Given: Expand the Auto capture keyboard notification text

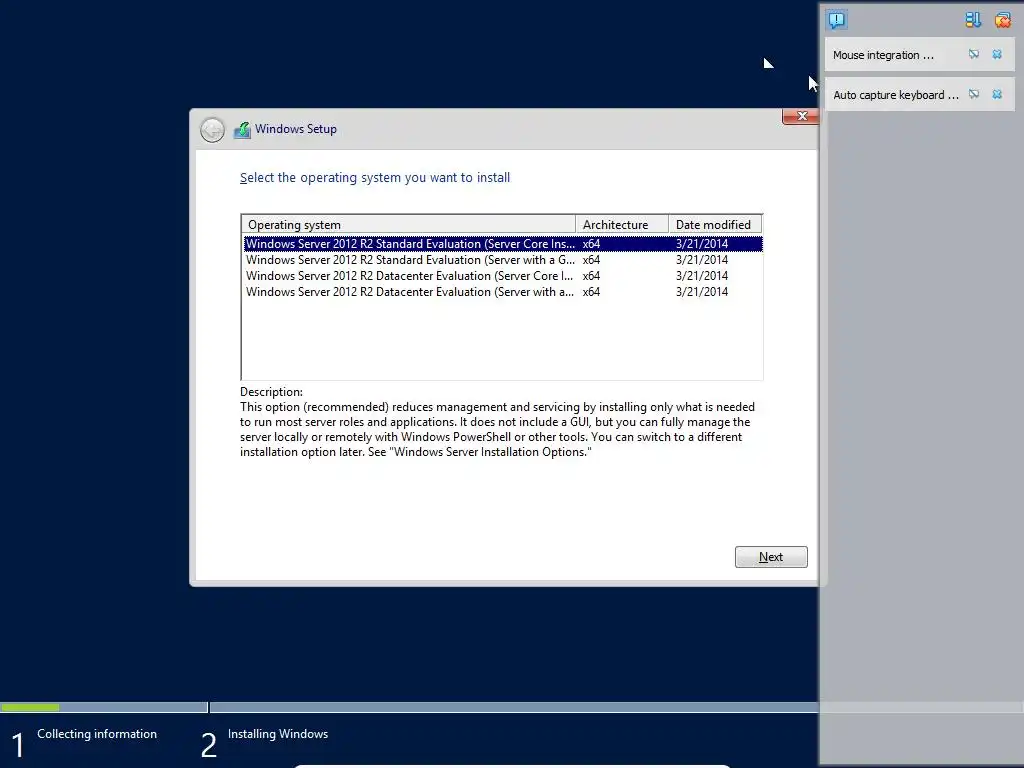Looking at the screenshot, I should (895, 95).
